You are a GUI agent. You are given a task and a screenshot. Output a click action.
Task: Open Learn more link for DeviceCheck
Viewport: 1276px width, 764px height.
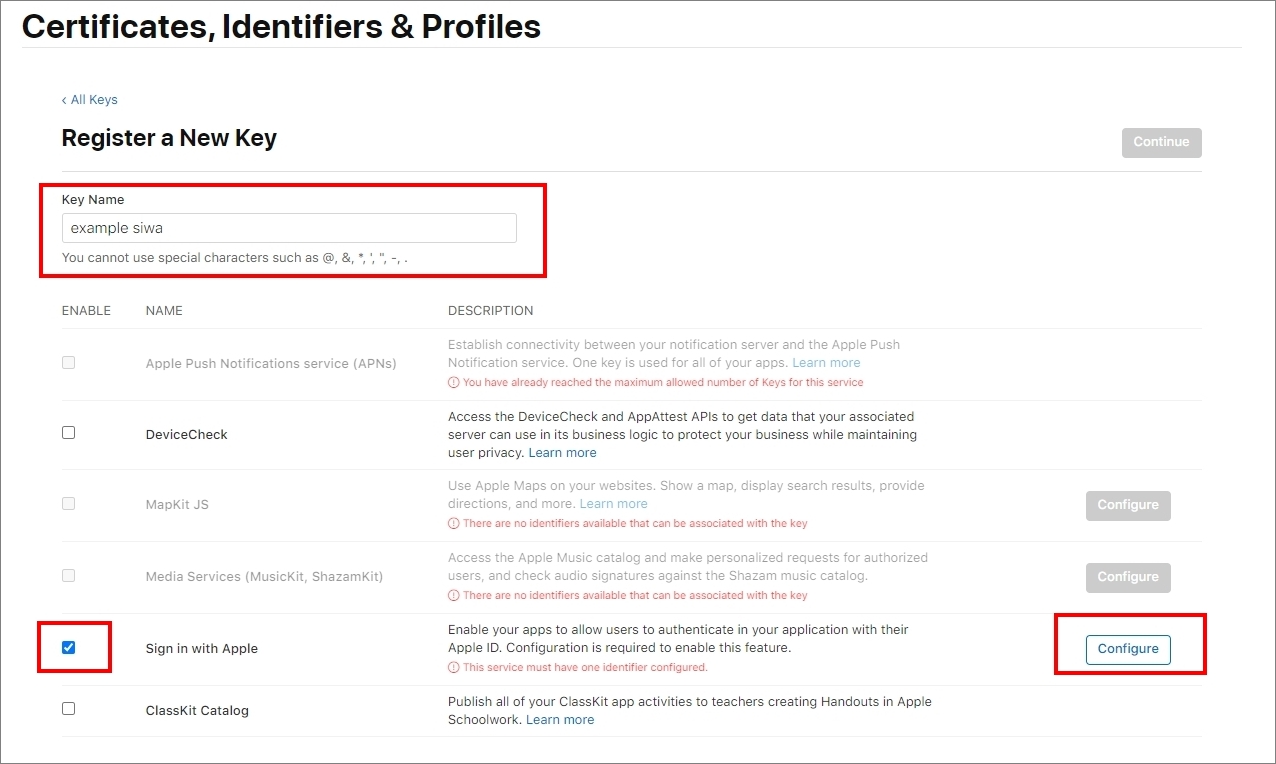coord(562,453)
